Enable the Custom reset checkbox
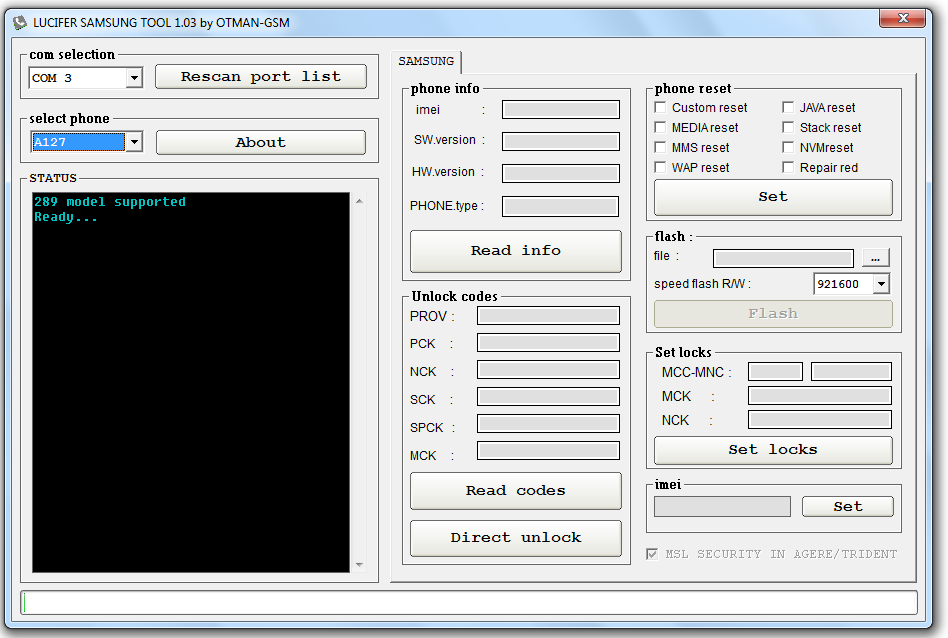Viewport: 948px width, 638px height. [660, 107]
